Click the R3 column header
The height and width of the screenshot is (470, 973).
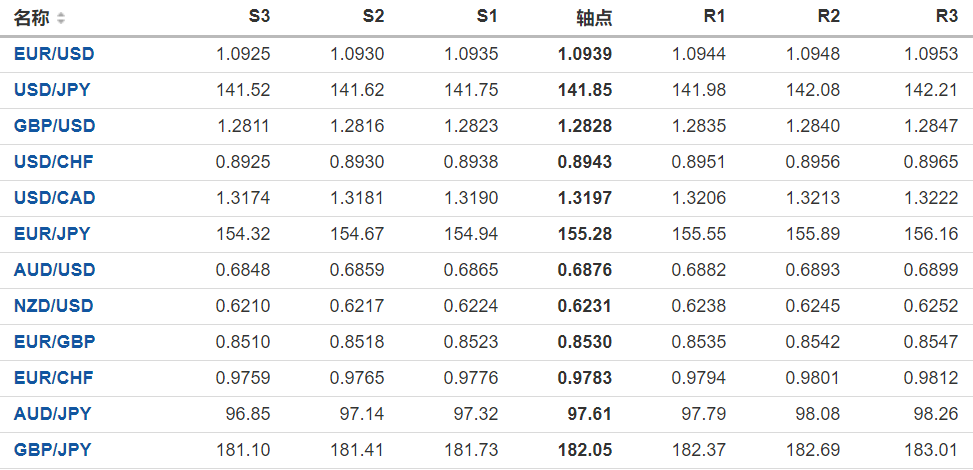(946, 18)
